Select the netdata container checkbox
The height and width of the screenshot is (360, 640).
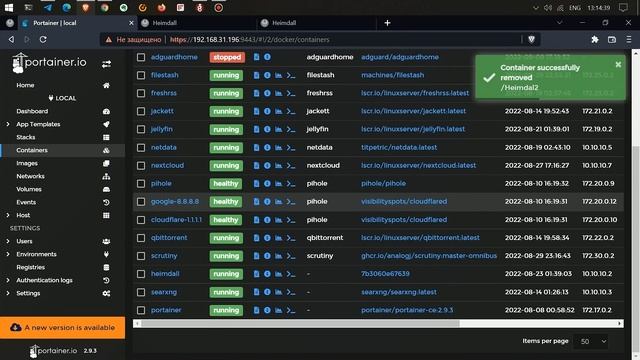click(x=141, y=147)
